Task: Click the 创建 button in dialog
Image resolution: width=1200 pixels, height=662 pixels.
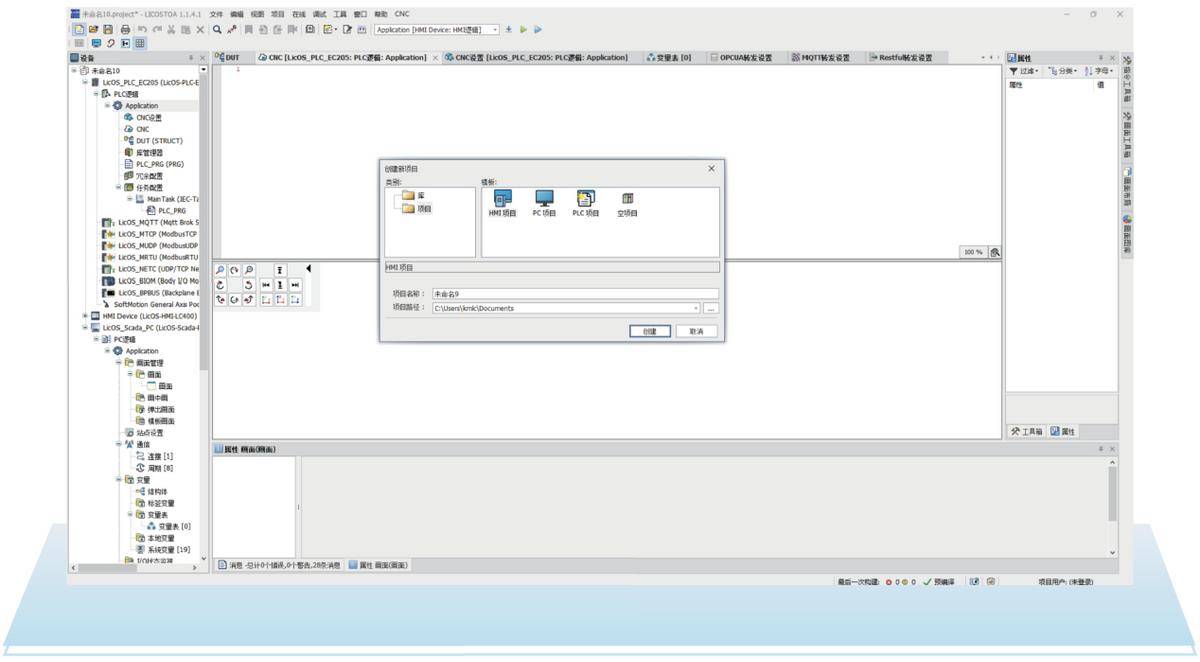Action: [x=650, y=331]
